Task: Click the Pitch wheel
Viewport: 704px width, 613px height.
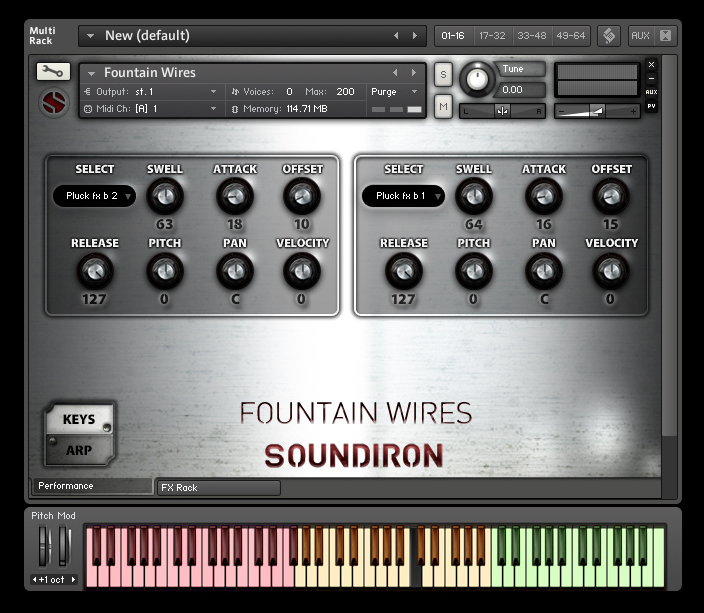Action: click(44, 546)
